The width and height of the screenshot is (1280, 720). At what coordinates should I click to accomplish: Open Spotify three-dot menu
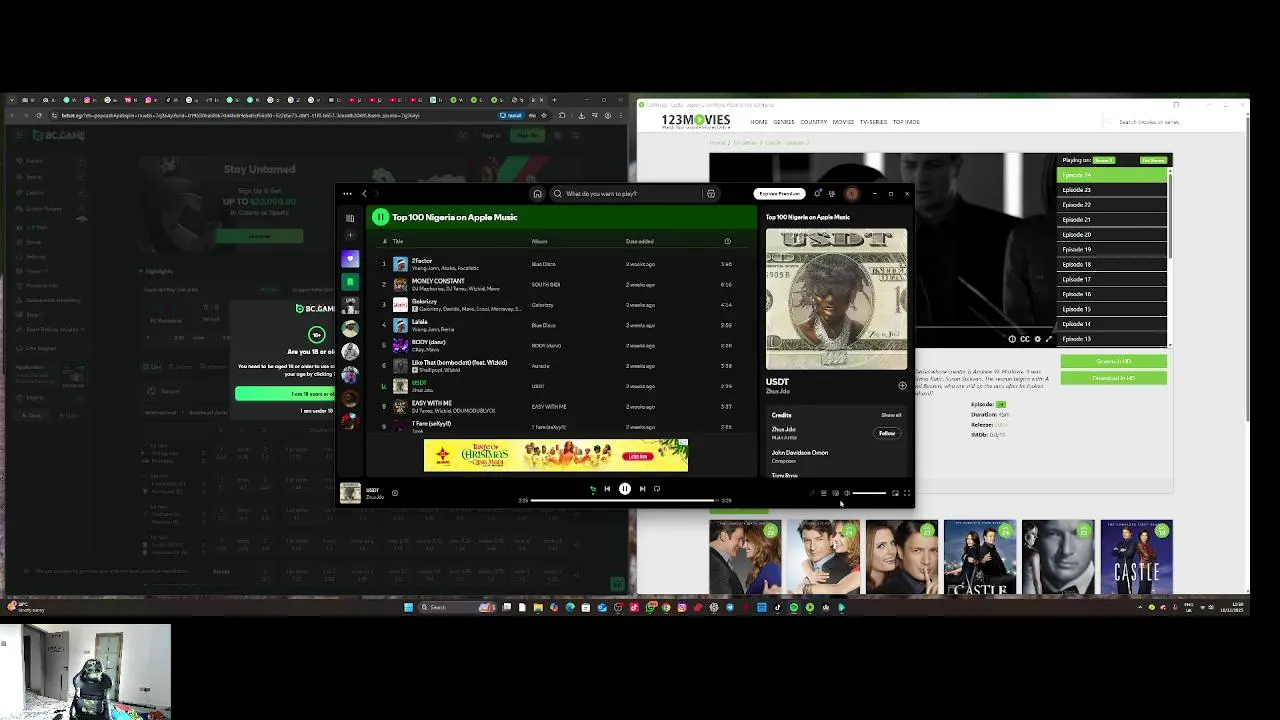[x=347, y=194]
